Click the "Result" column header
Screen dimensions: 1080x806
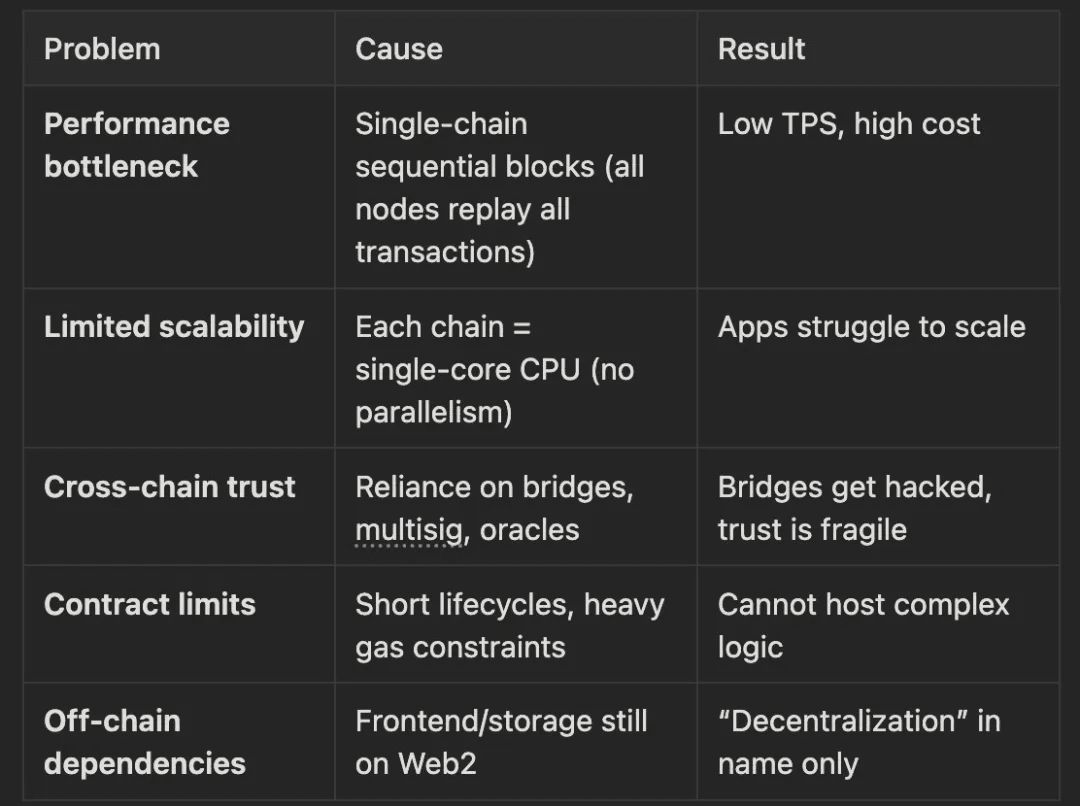(x=761, y=49)
